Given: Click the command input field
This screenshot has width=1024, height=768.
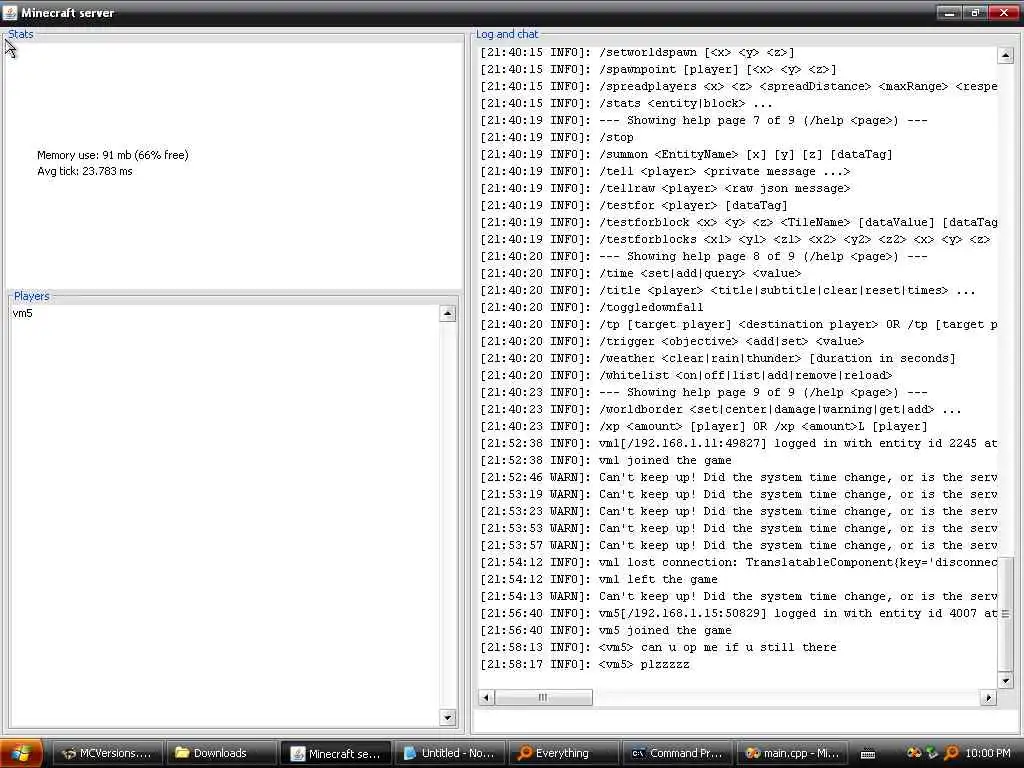Looking at the screenshot, I should [x=745, y=720].
